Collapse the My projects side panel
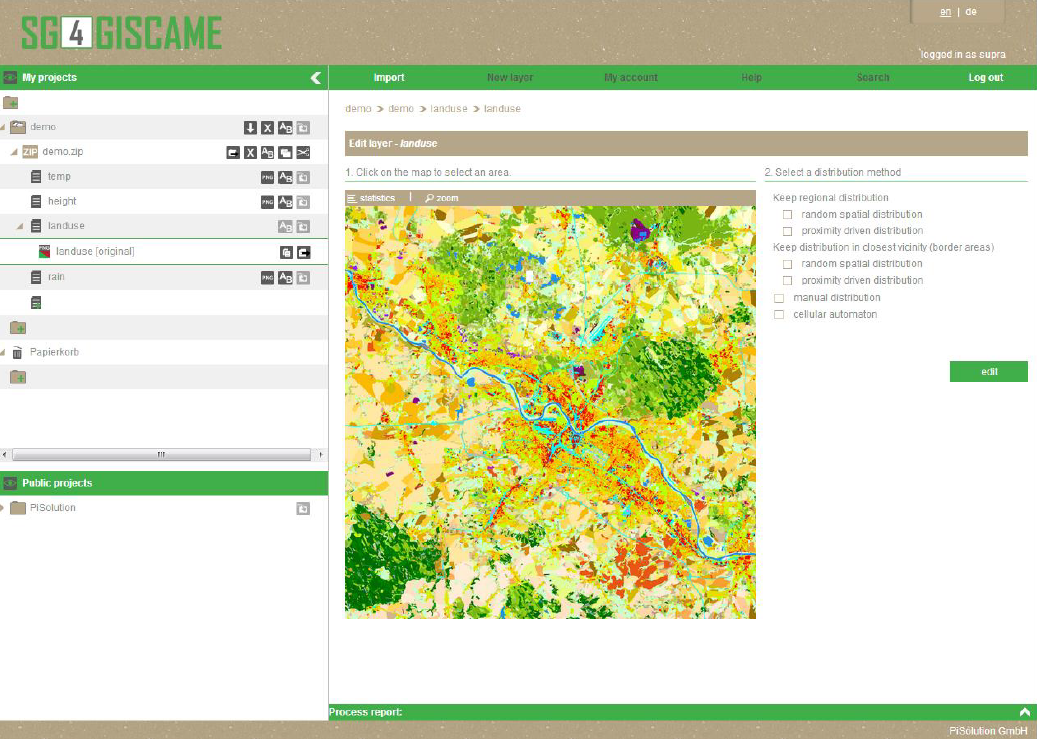The width and height of the screenshot is (1037, 739). 316,78
